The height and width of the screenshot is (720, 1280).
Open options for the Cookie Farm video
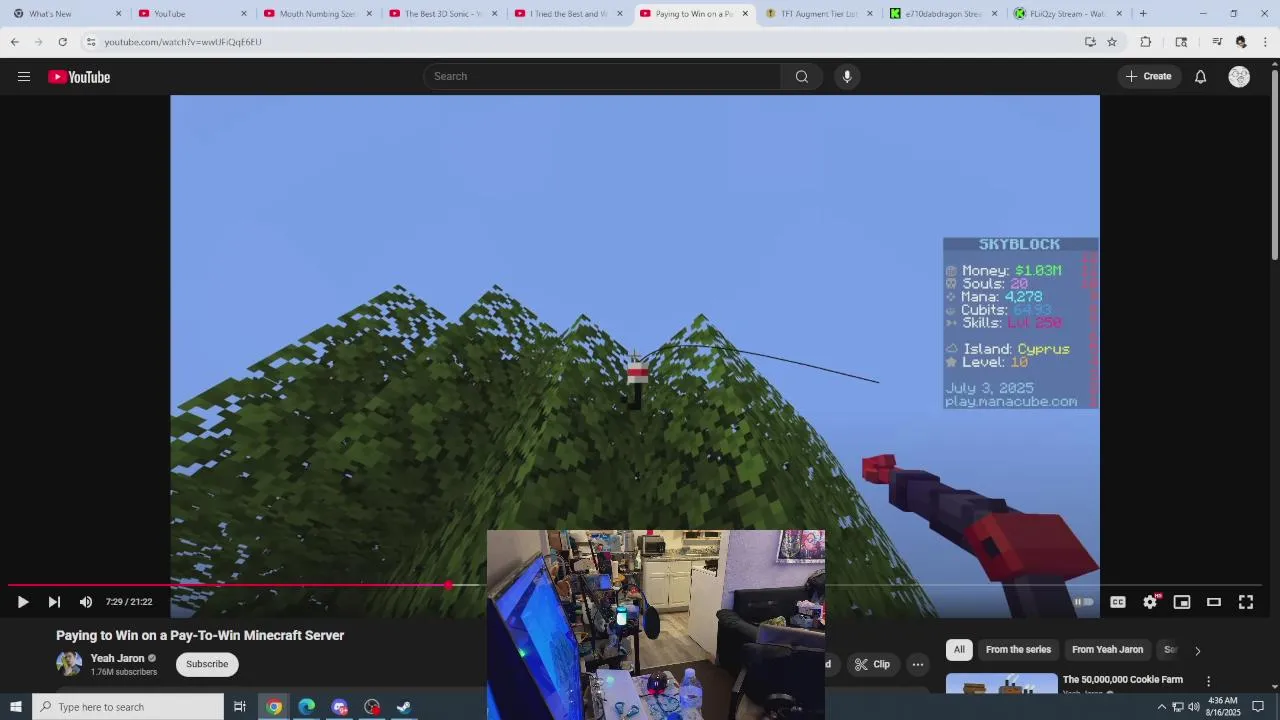pos(1208,682)
